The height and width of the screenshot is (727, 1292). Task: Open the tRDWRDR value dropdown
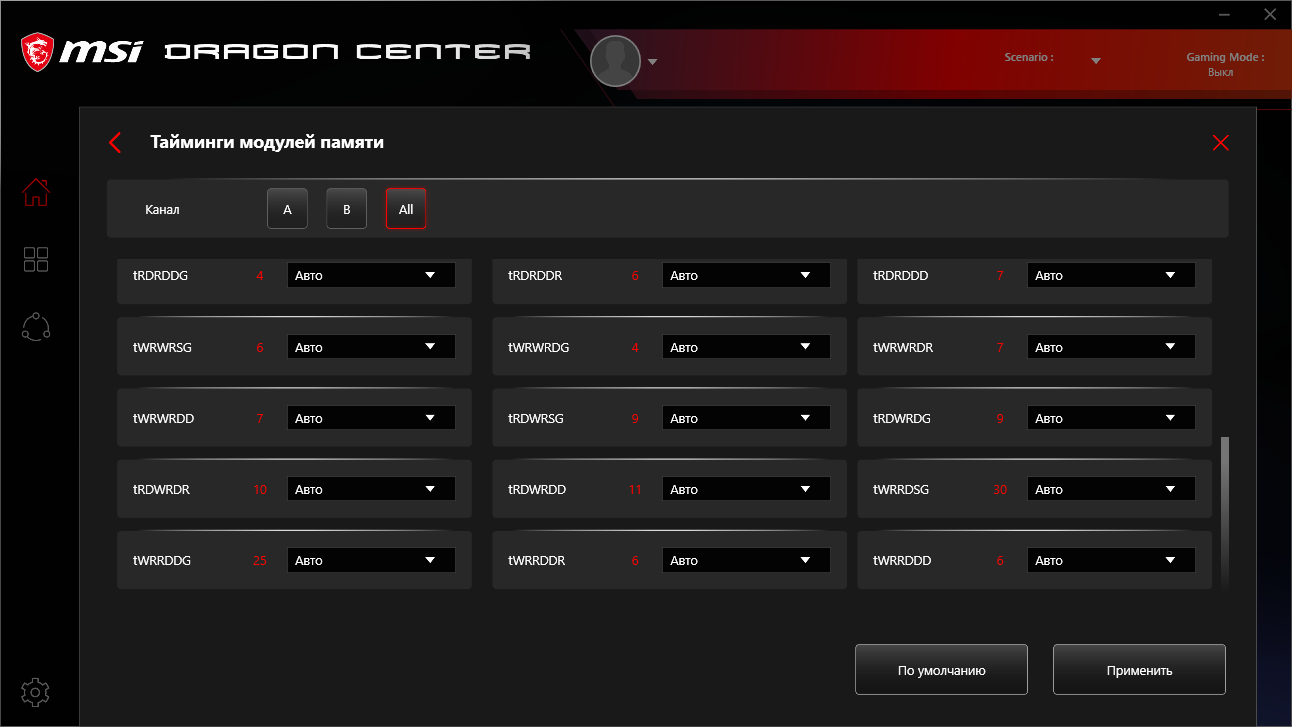coord(371,489)
